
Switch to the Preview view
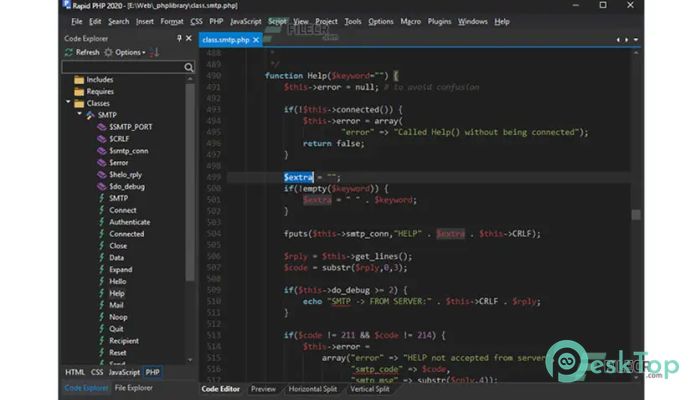tap(263, 389)
